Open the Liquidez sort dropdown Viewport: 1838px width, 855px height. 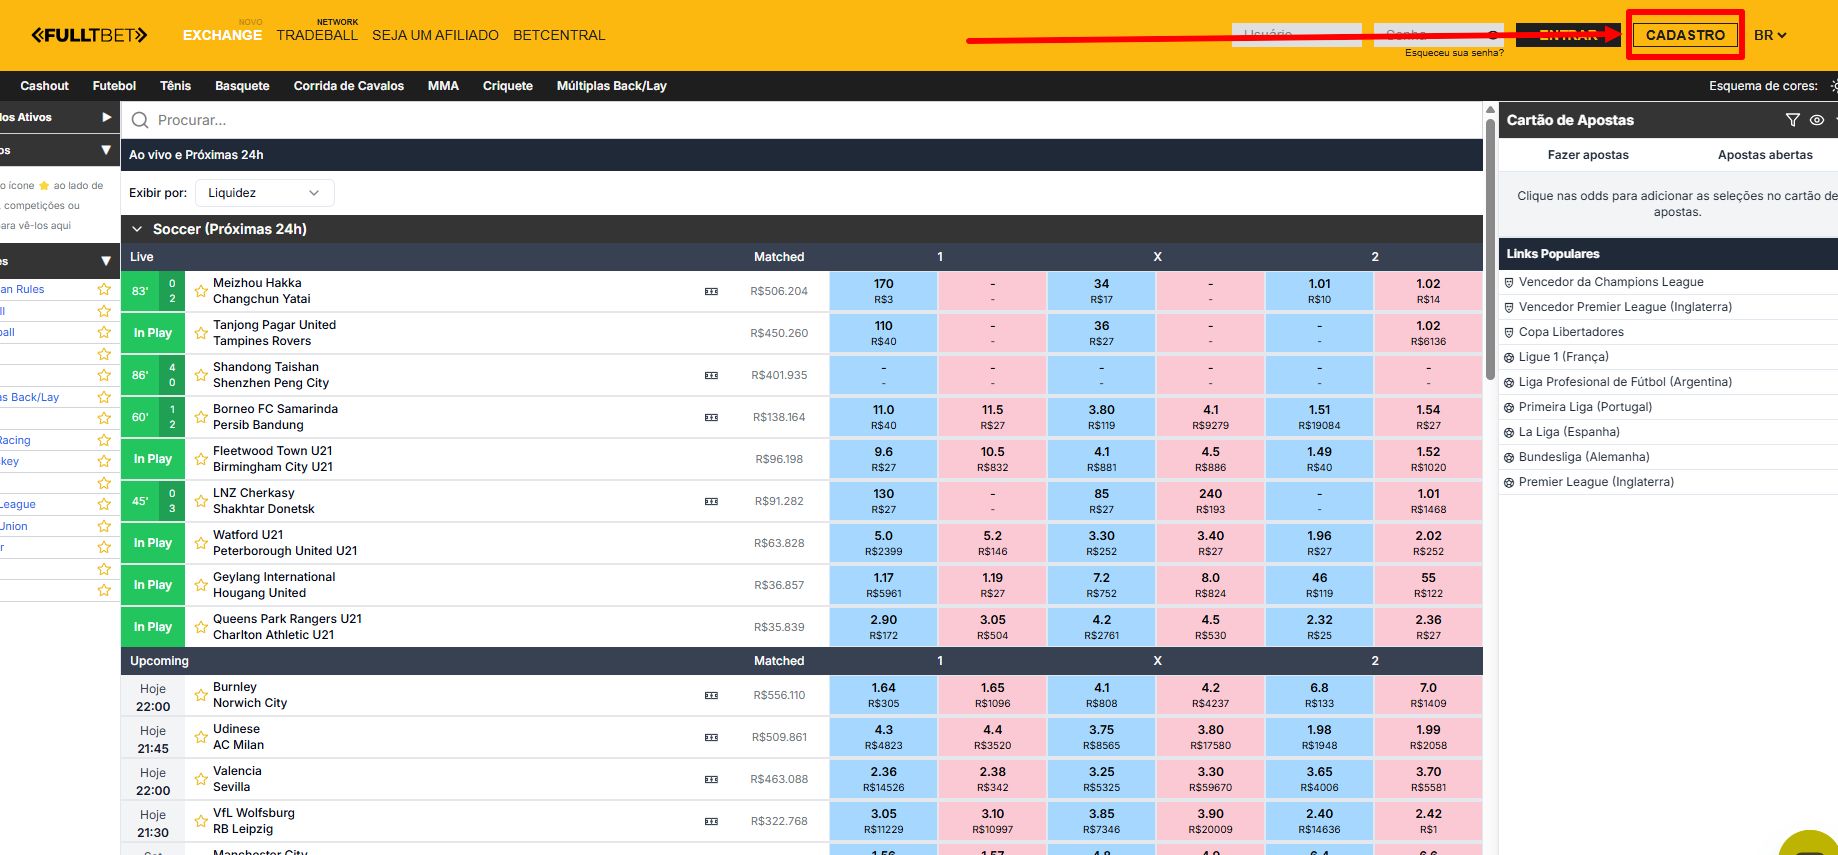[265, 193]
